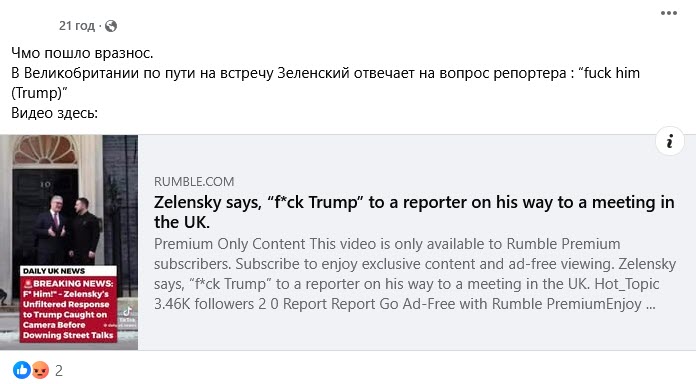Click the "21 год" post timestamp
The image size is (696, 384).
(x=77, y=26)
